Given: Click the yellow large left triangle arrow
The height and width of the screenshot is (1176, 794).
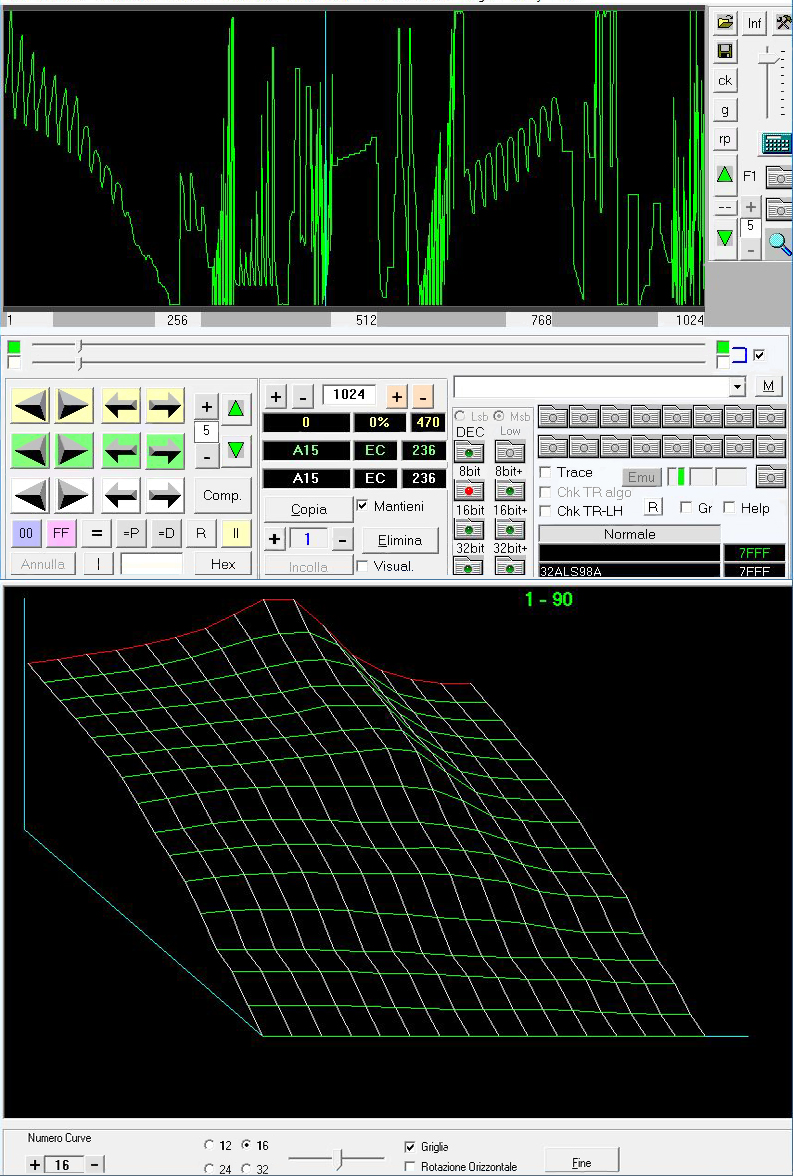Looking at the screenshot, I should (30, 406).
